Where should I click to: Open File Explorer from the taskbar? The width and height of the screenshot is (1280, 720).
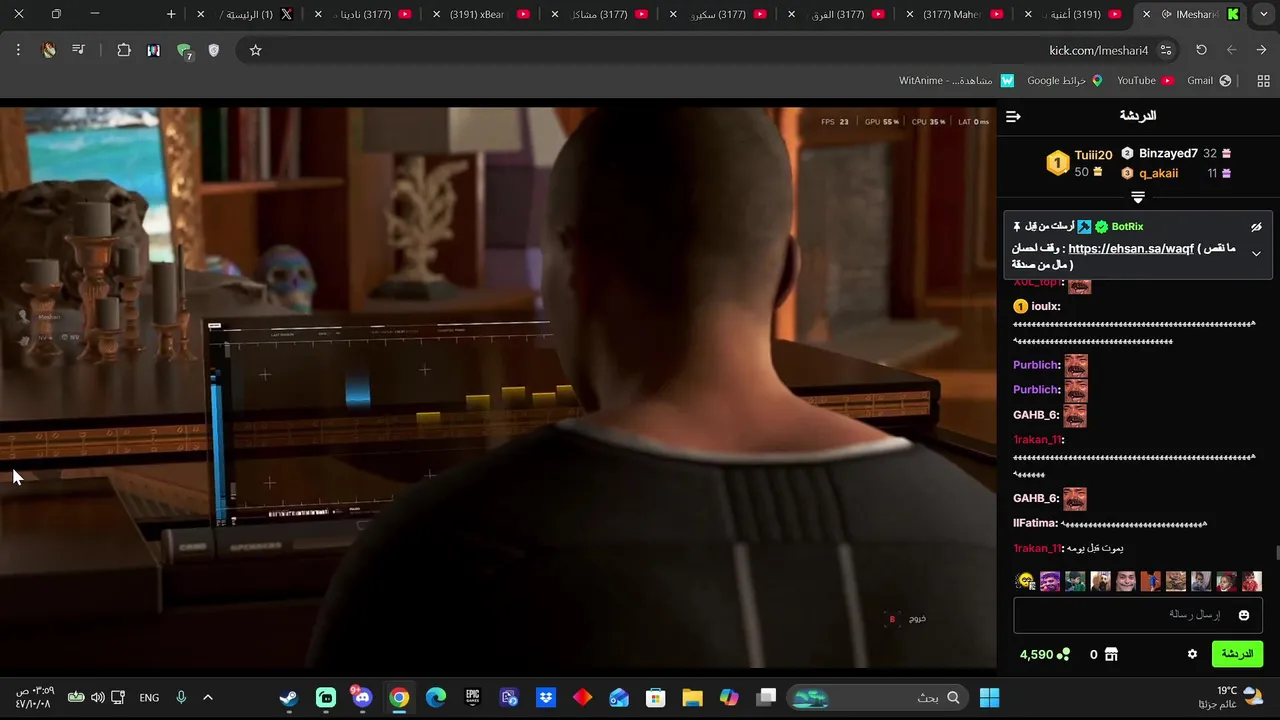pos(692,697)
